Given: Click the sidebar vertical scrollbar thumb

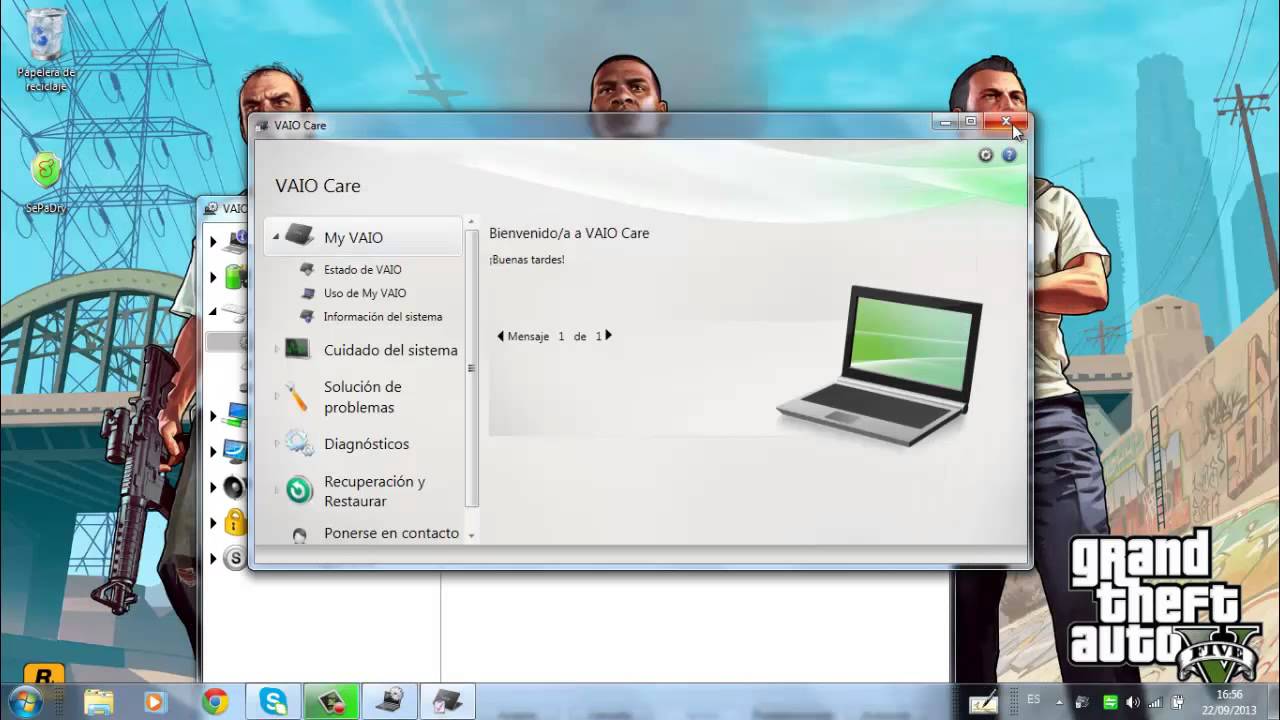Looking at the screenshot, I should [471, 368].
